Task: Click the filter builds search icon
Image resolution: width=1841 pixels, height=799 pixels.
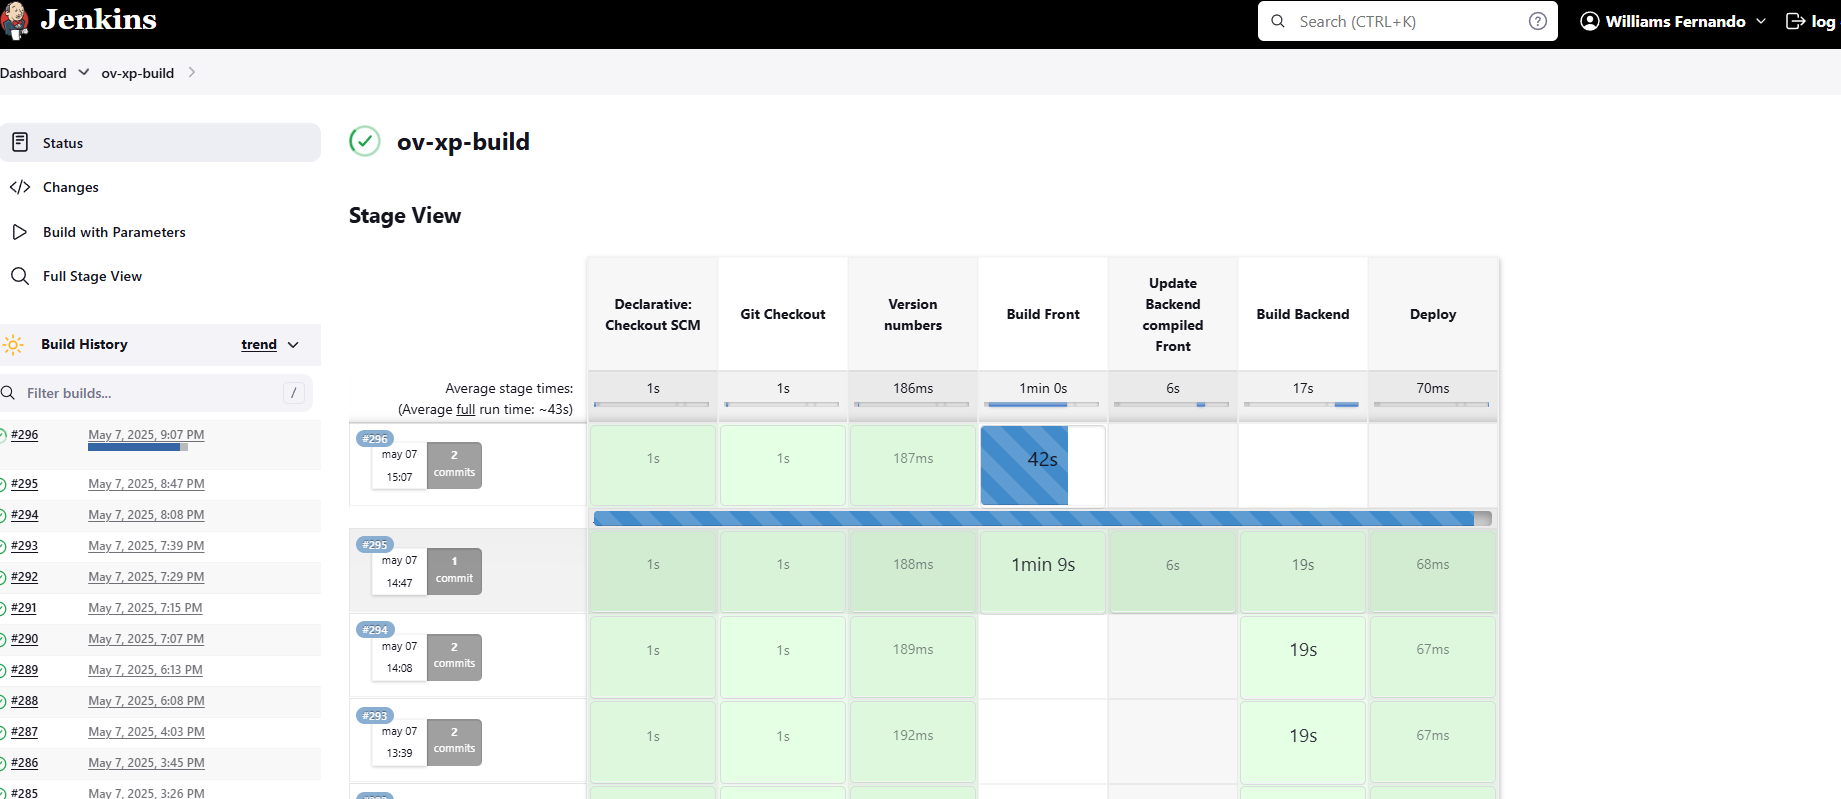Action: [x=8, y=393]
